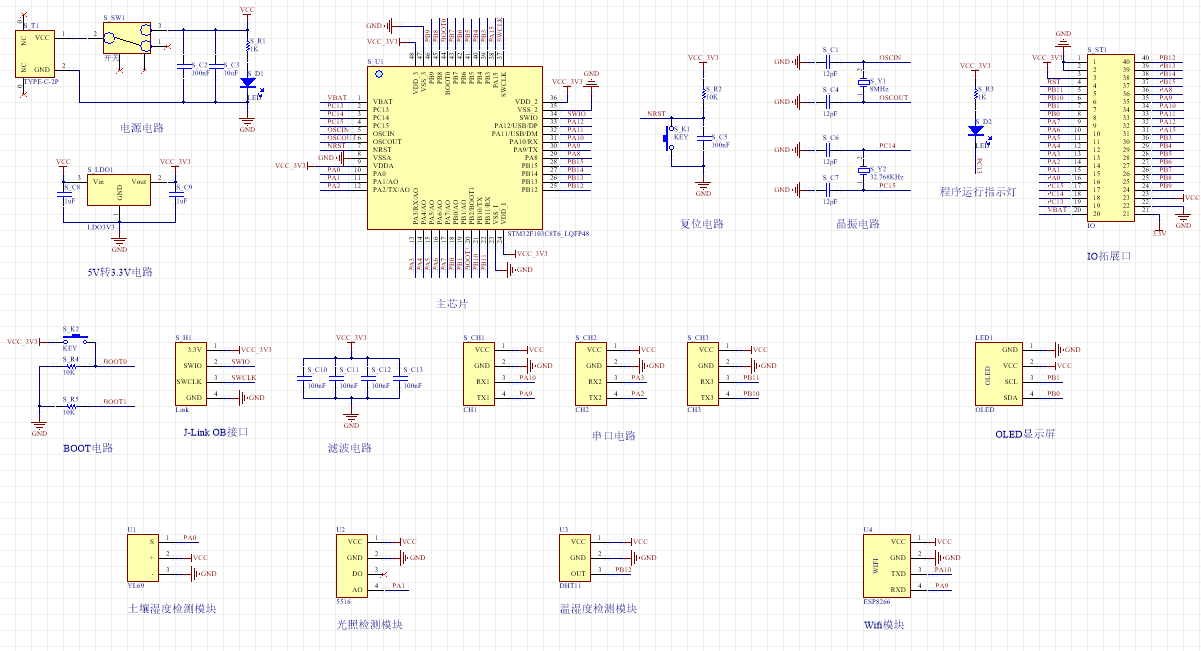The height and width of the screenshot is (651, 1201).
Task: Select the 主芯片 text label
Action: (x=453, y=303)
